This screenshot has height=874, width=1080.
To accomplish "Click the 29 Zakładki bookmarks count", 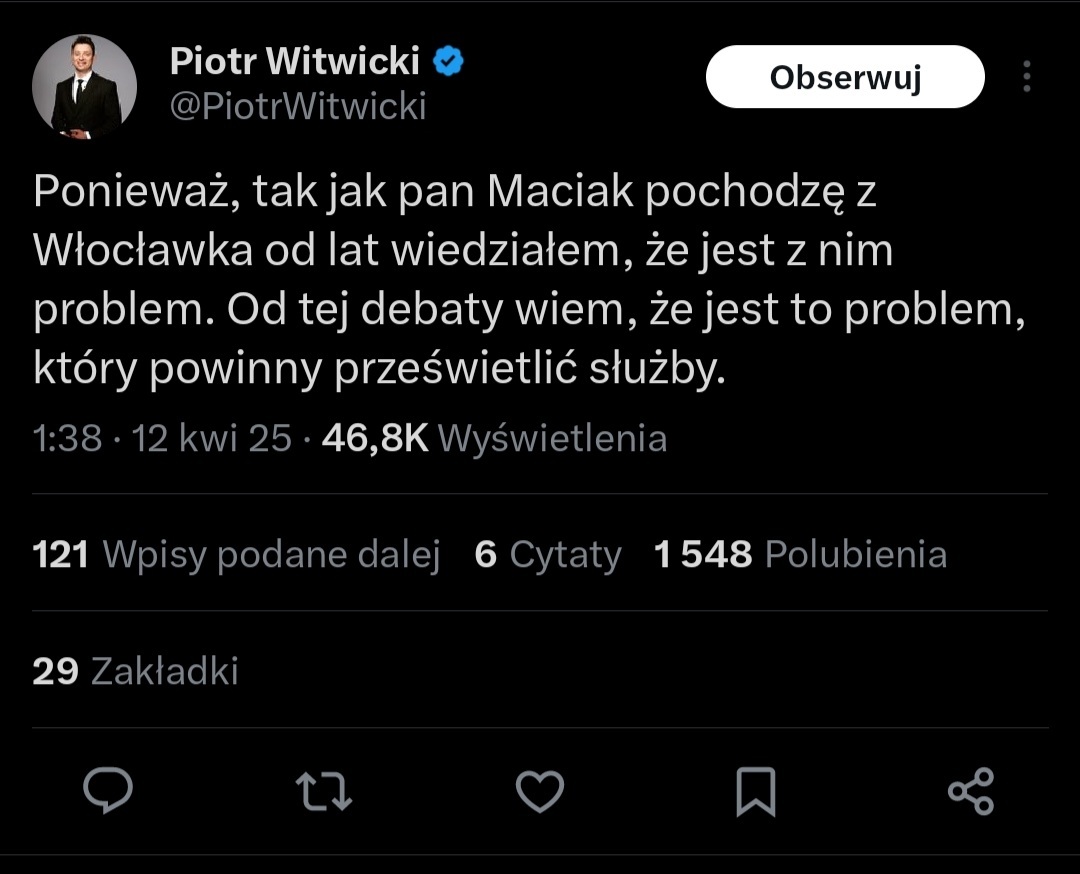I will [x=135, y=671].
